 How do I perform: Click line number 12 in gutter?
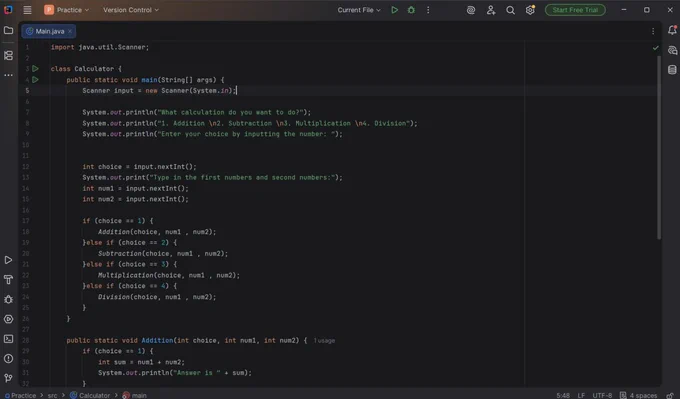[x=26, y=167]
